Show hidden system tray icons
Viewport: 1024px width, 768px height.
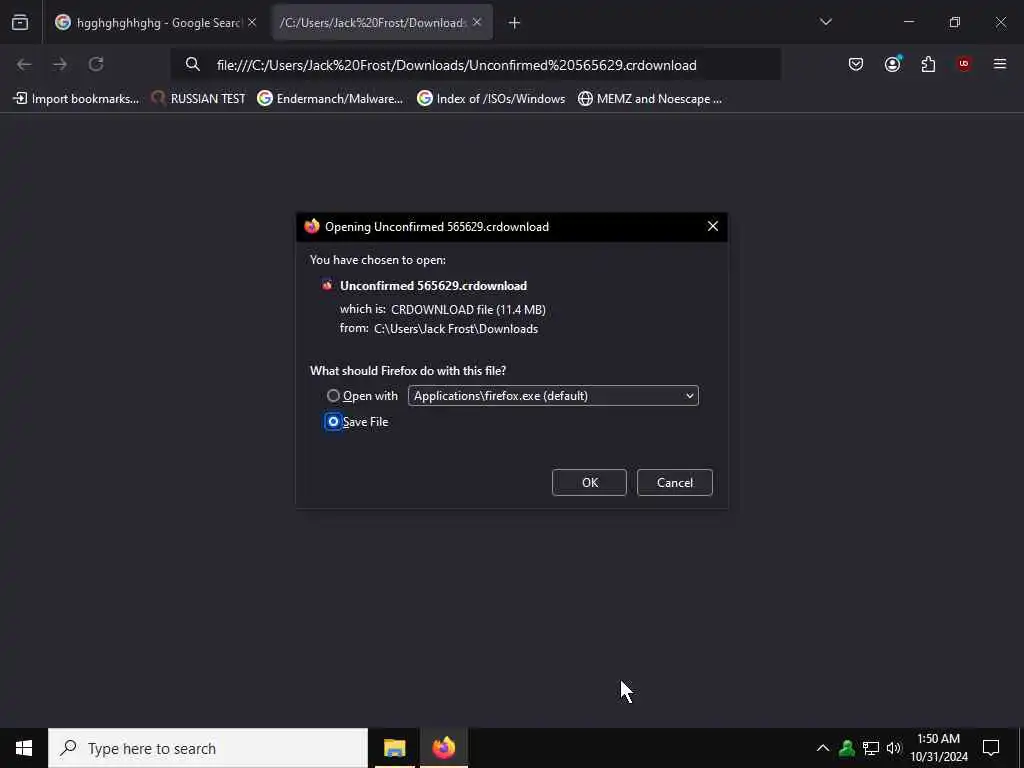click(823, 748)
